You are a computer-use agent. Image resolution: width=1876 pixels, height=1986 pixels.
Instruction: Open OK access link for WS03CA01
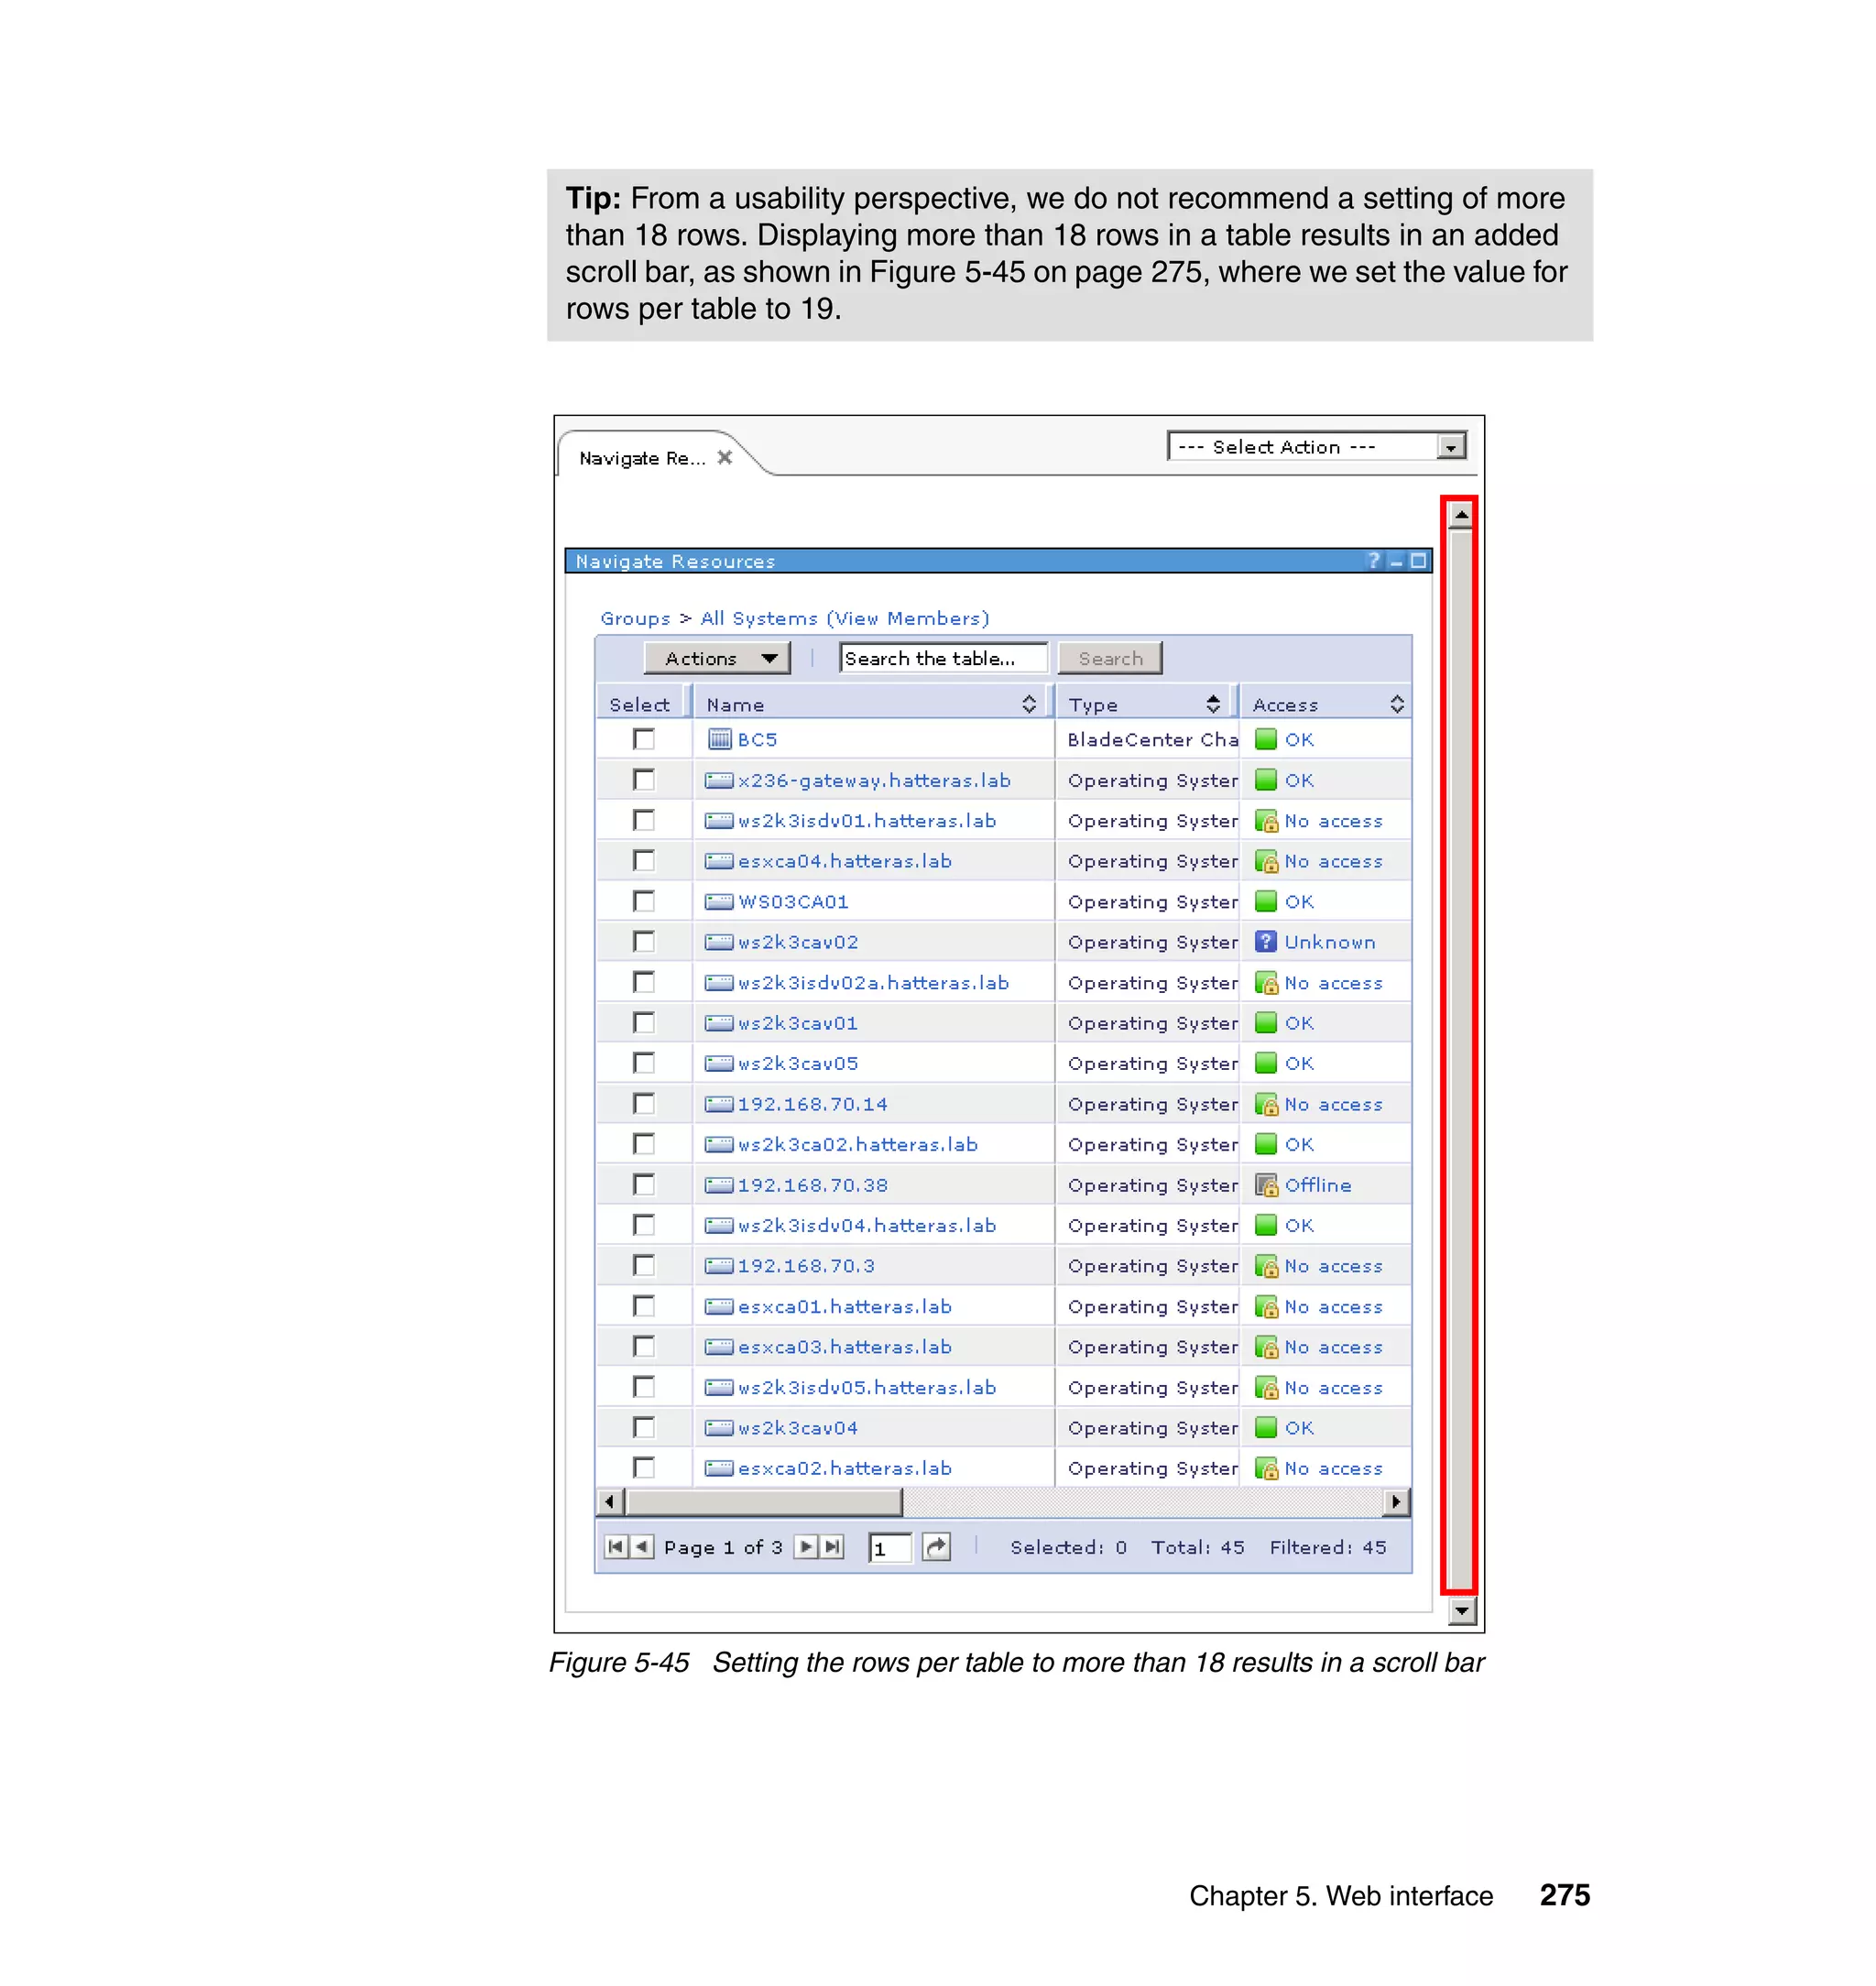1300,901
